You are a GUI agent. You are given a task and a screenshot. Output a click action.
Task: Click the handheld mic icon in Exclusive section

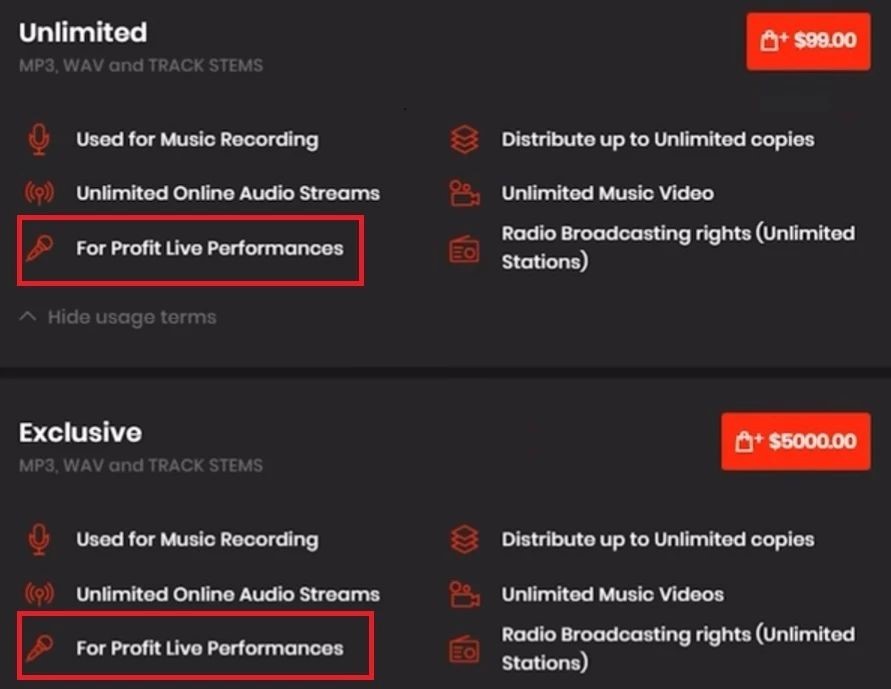click(39, 648)
